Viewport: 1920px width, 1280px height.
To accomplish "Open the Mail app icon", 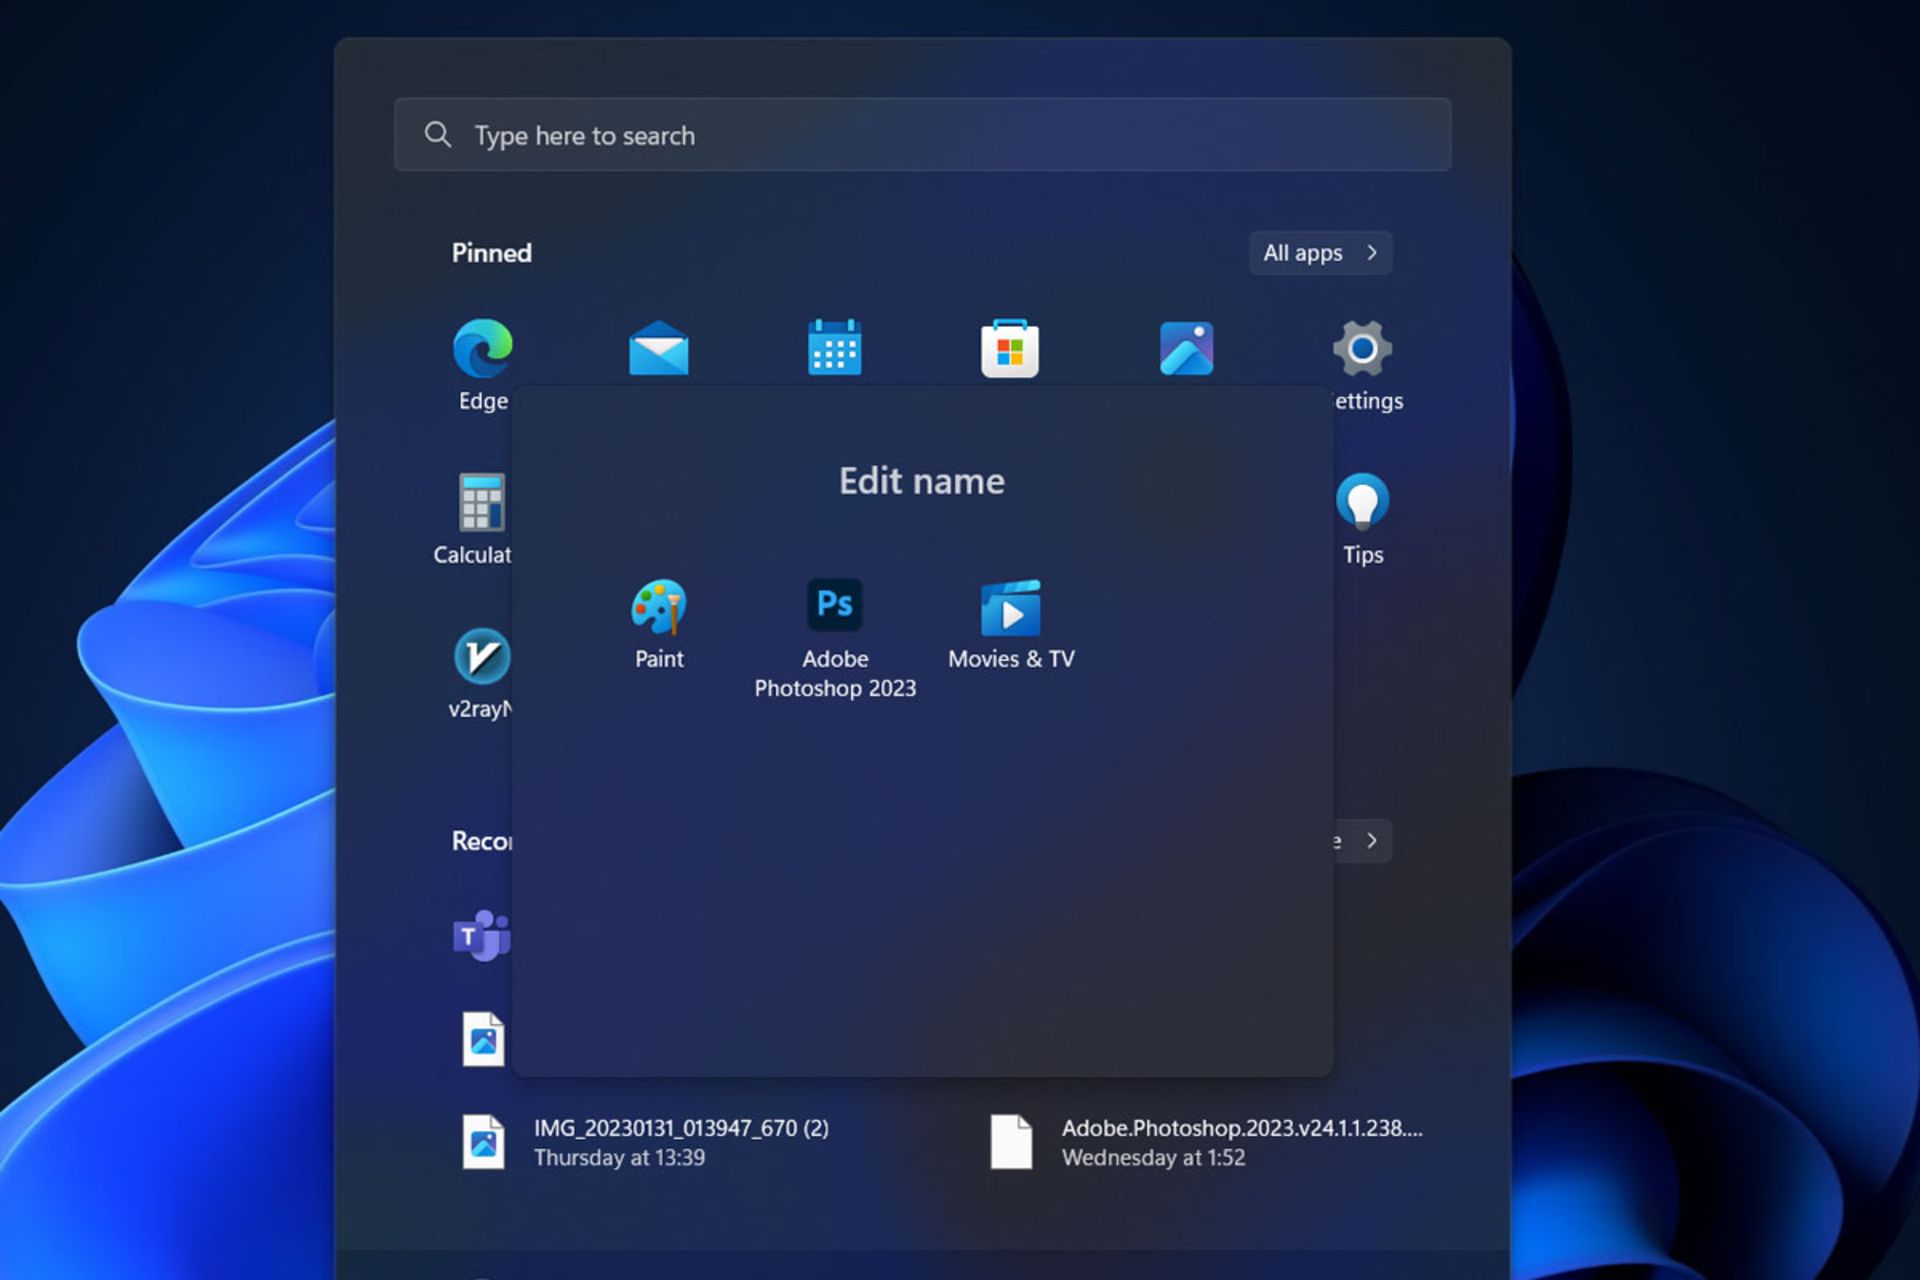I will [x=659, y=348].
